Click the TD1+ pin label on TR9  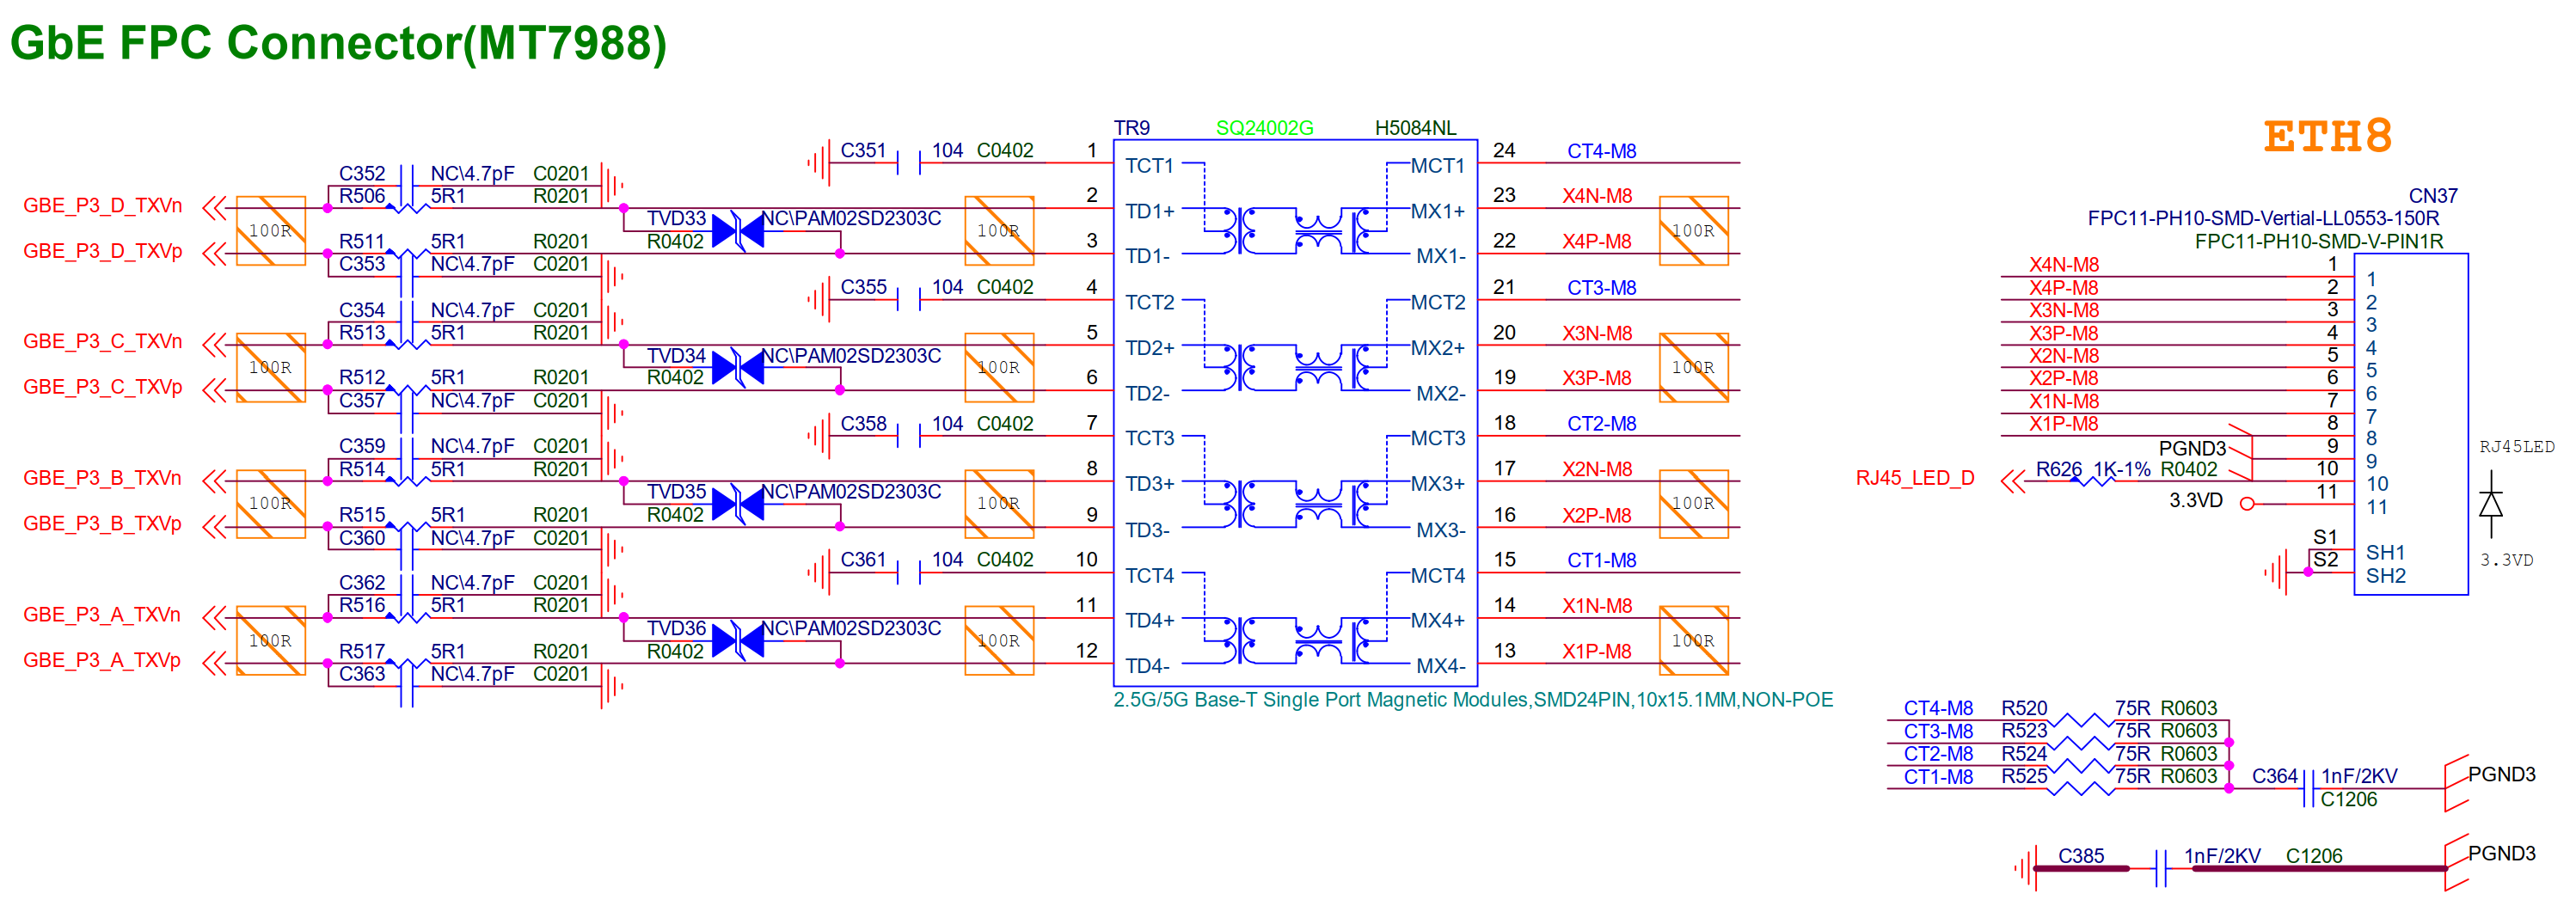[1149, 211]
